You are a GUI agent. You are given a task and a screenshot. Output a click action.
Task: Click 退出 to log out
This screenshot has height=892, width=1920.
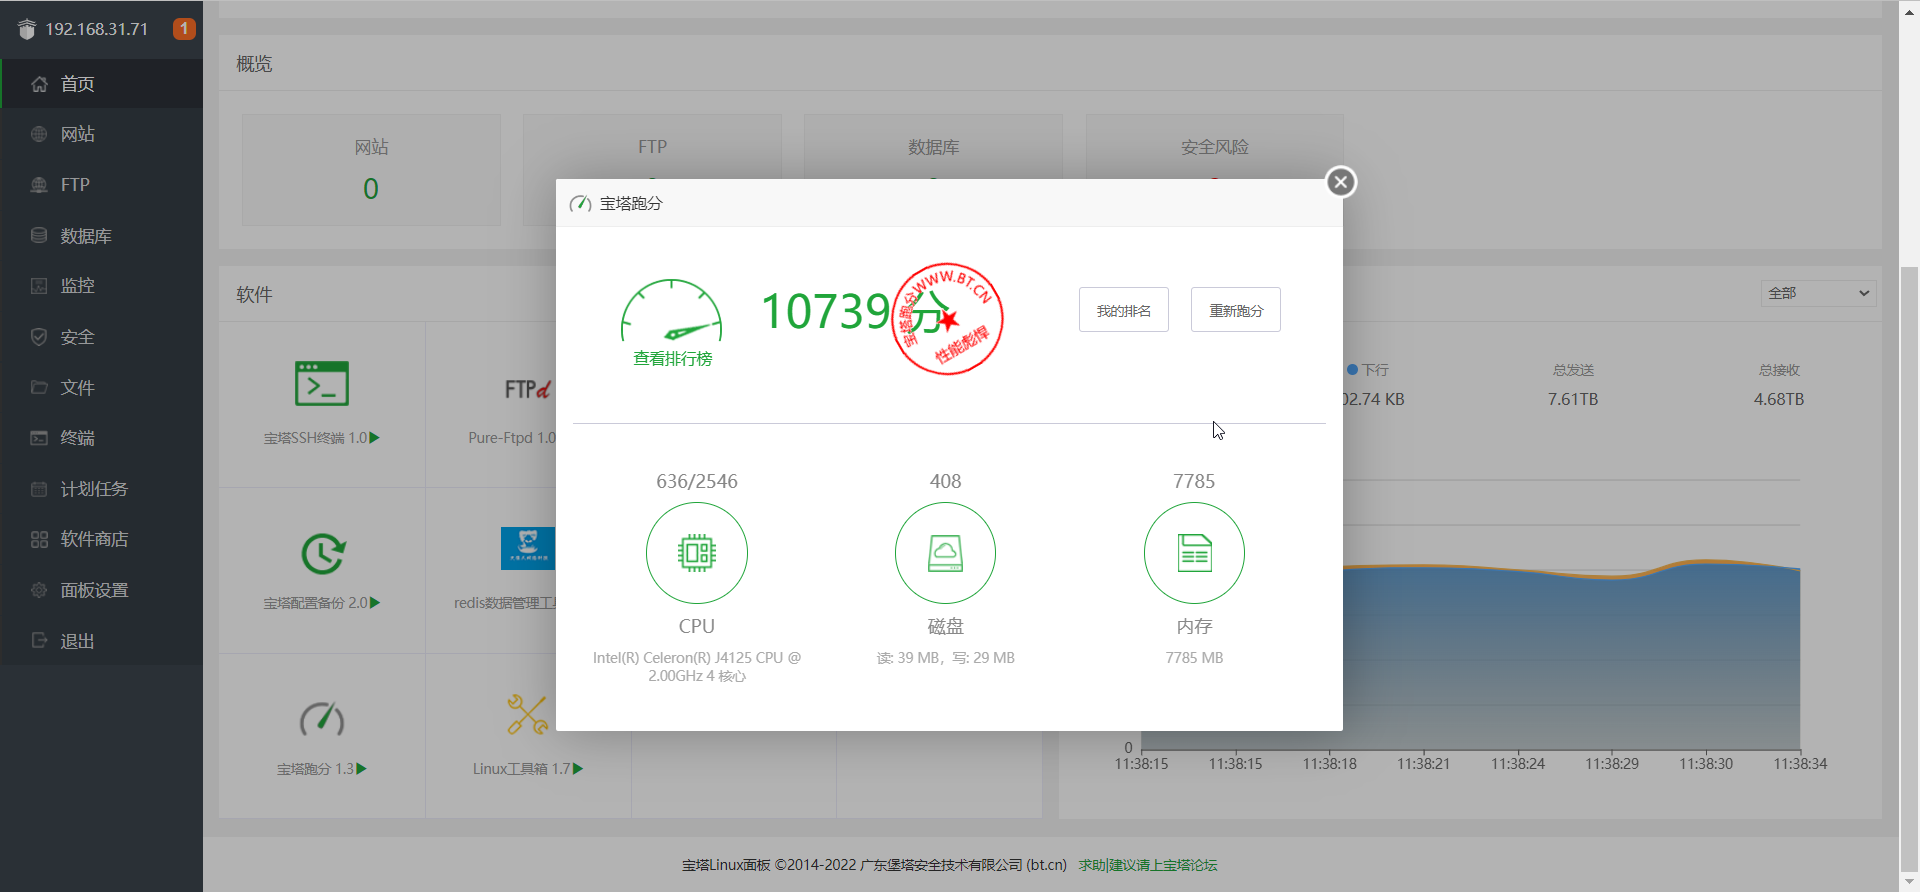pos(102,641)
